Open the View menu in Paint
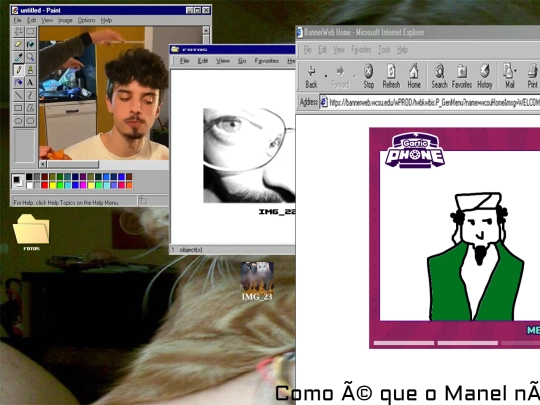The image size is (540, 405). [47, 20]
